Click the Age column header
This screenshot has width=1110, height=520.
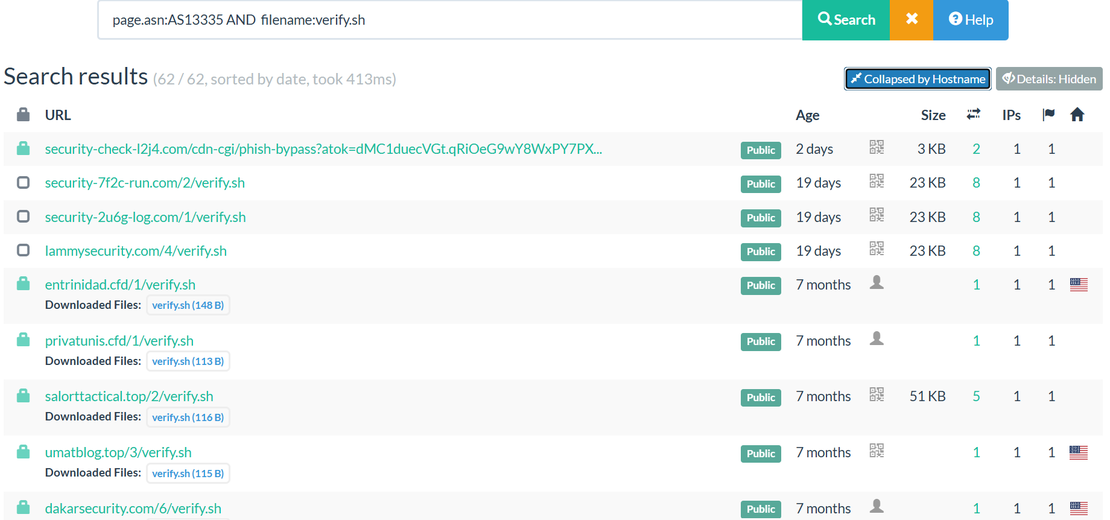point(808,115)
